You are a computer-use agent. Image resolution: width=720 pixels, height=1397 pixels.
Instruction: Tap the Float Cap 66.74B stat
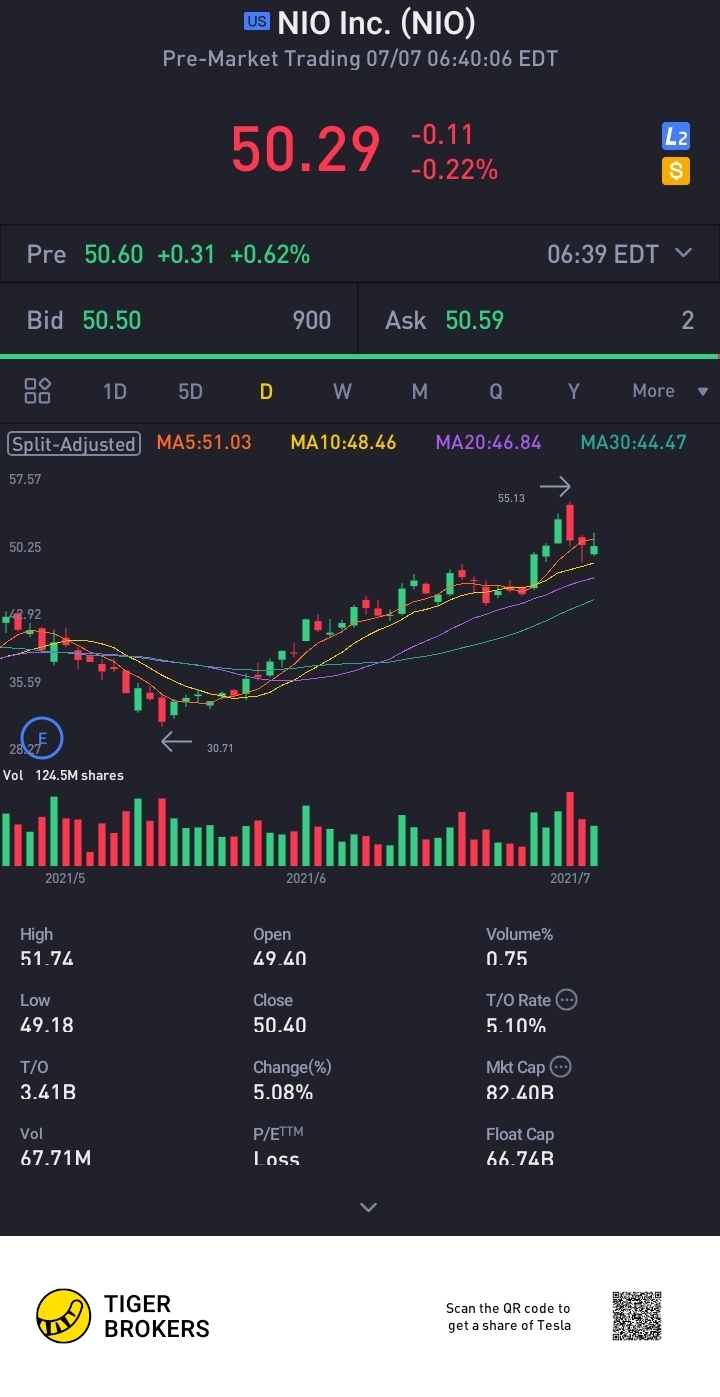pos(520,1146)
